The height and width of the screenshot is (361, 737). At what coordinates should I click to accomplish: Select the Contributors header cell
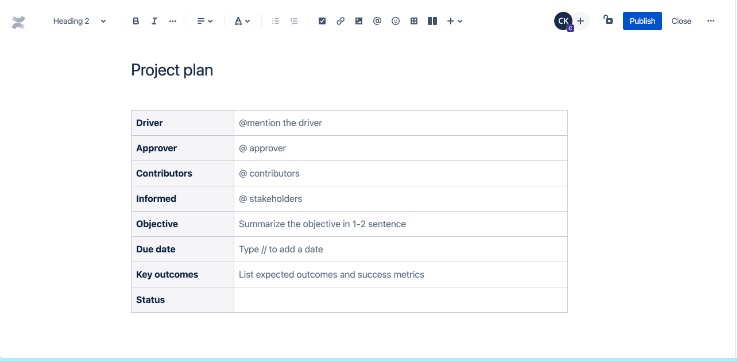tap(182, 173)
